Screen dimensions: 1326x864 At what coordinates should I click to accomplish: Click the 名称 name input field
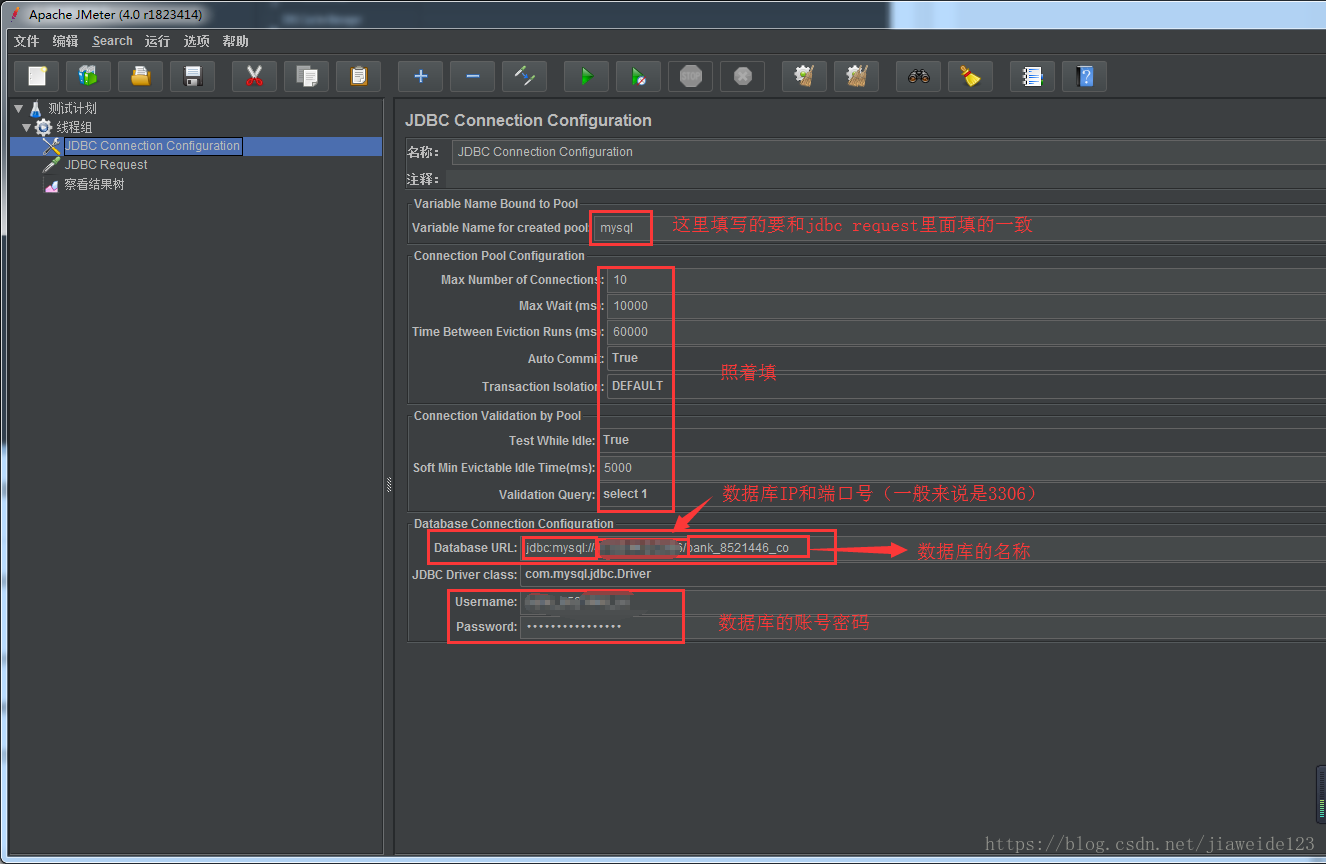point(888,152)
